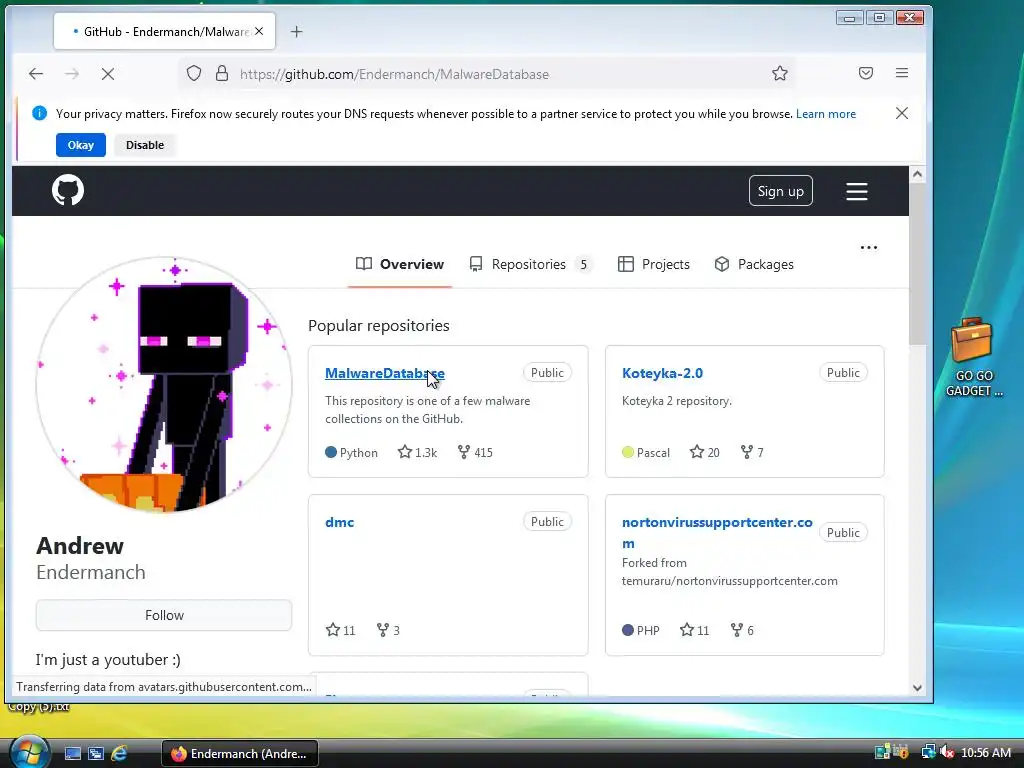Open the GitHub hamburger navigation menu
The image size is (1024, 768).
click(856, 191)
